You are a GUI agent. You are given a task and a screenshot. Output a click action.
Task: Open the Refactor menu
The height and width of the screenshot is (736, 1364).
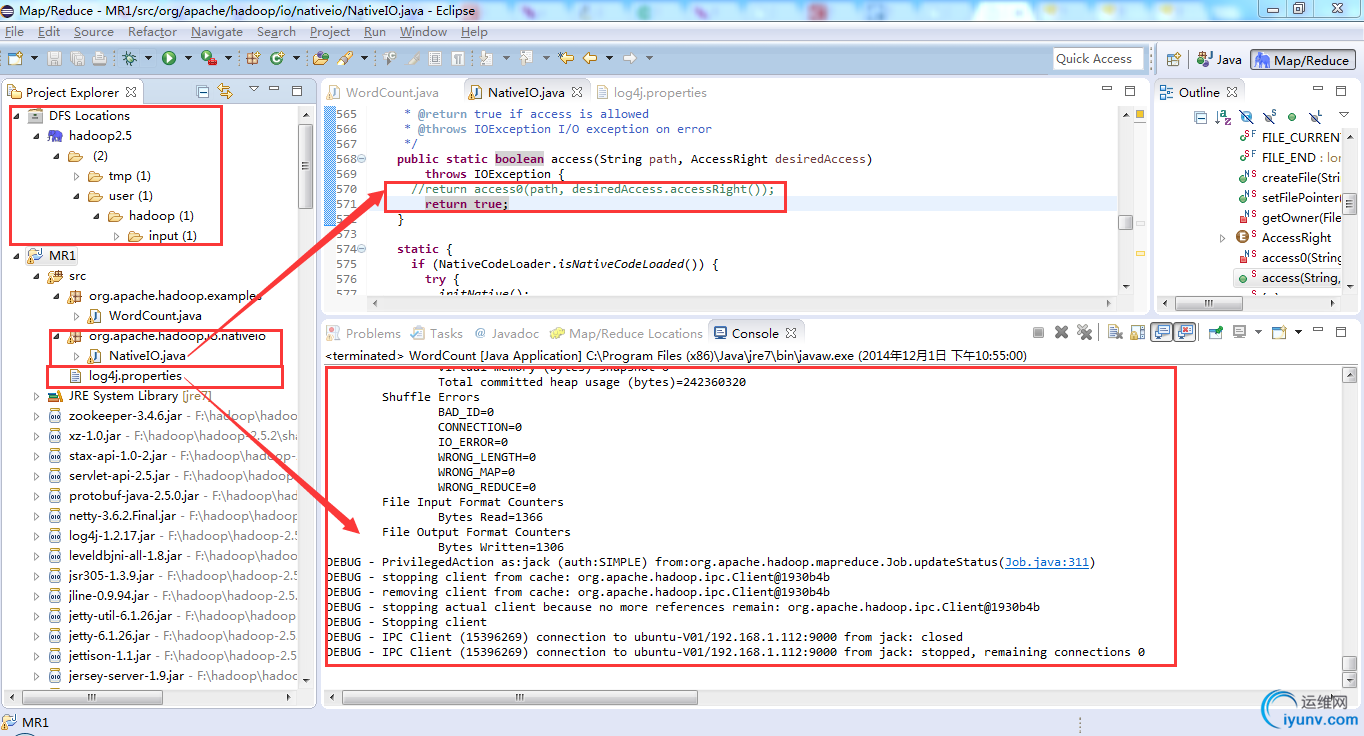(152, 32)
